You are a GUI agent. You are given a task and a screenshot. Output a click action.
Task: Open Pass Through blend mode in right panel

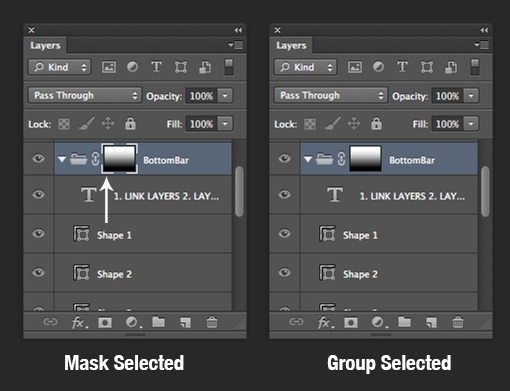[331, 96]
